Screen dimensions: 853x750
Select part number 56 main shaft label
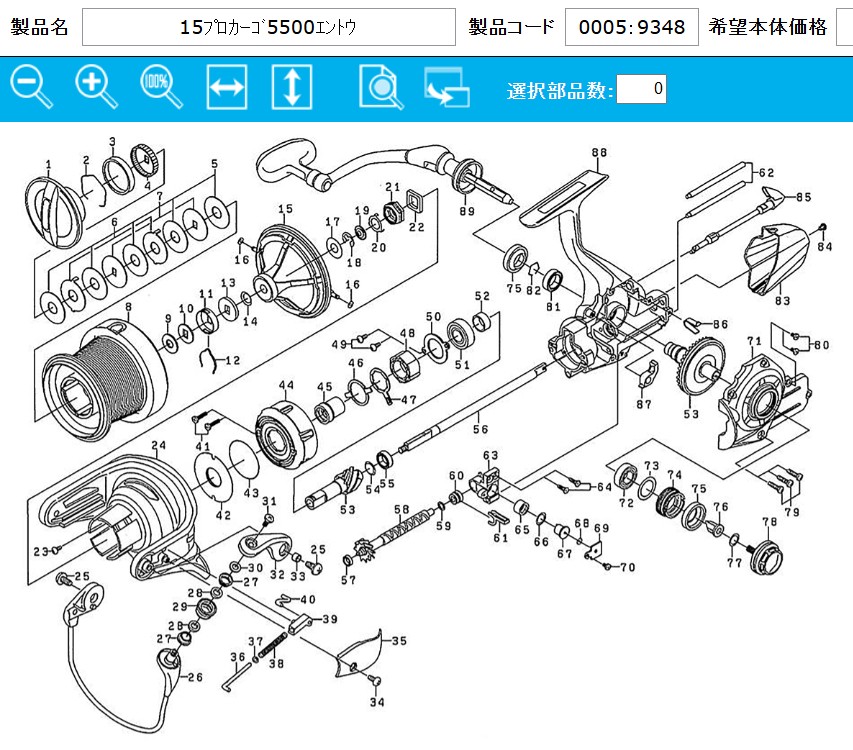pos(480,429)
